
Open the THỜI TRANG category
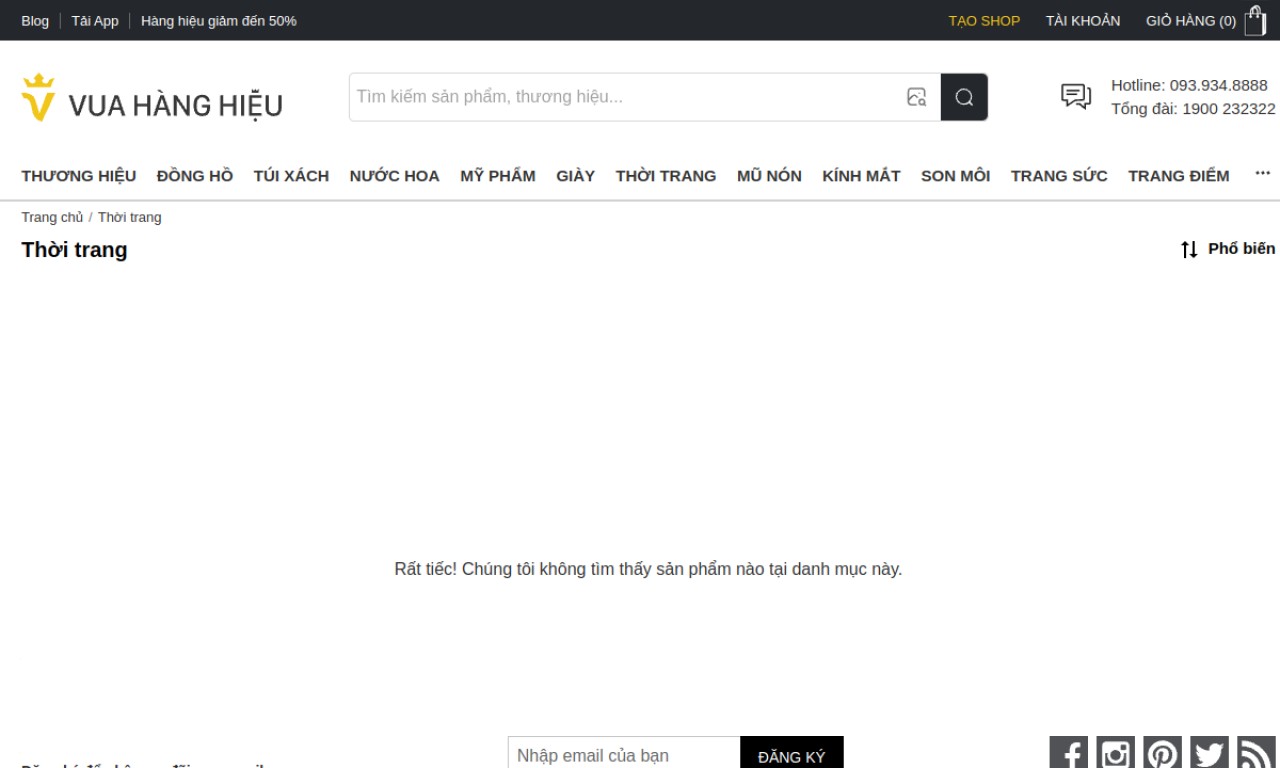pyautogui.click(x=666, y=176)
